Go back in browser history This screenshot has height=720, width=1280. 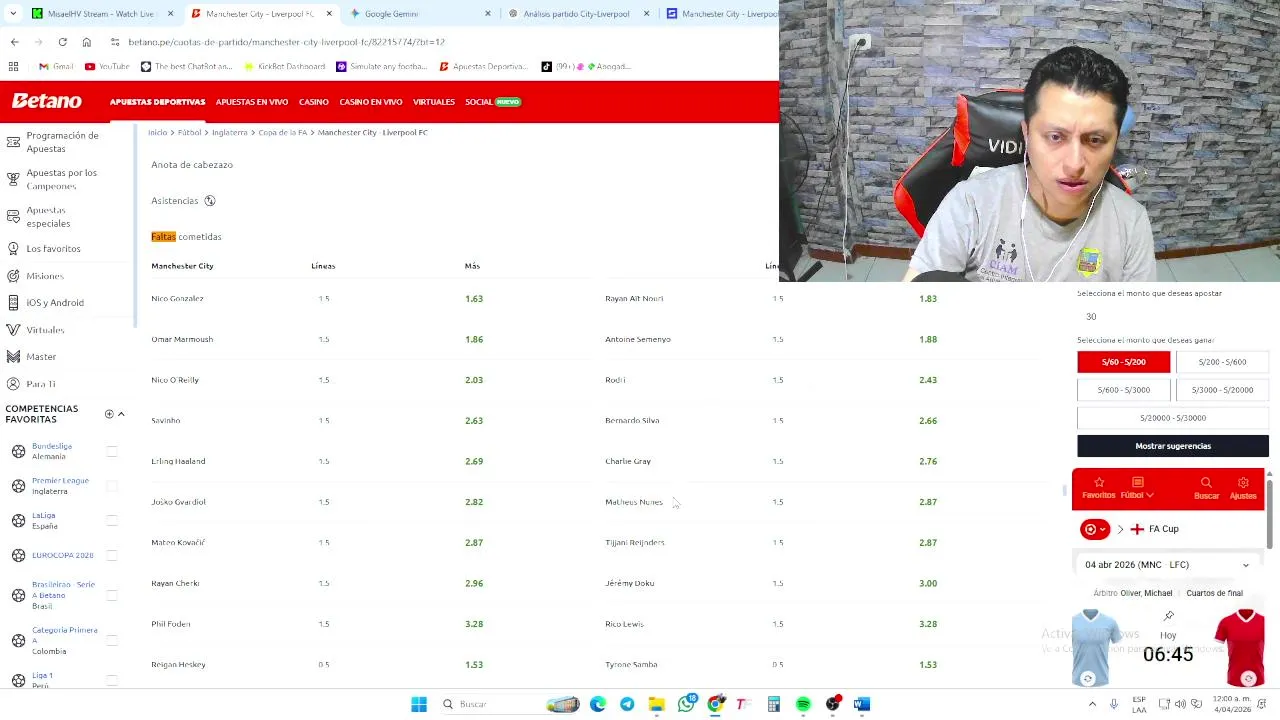[14, 42]
